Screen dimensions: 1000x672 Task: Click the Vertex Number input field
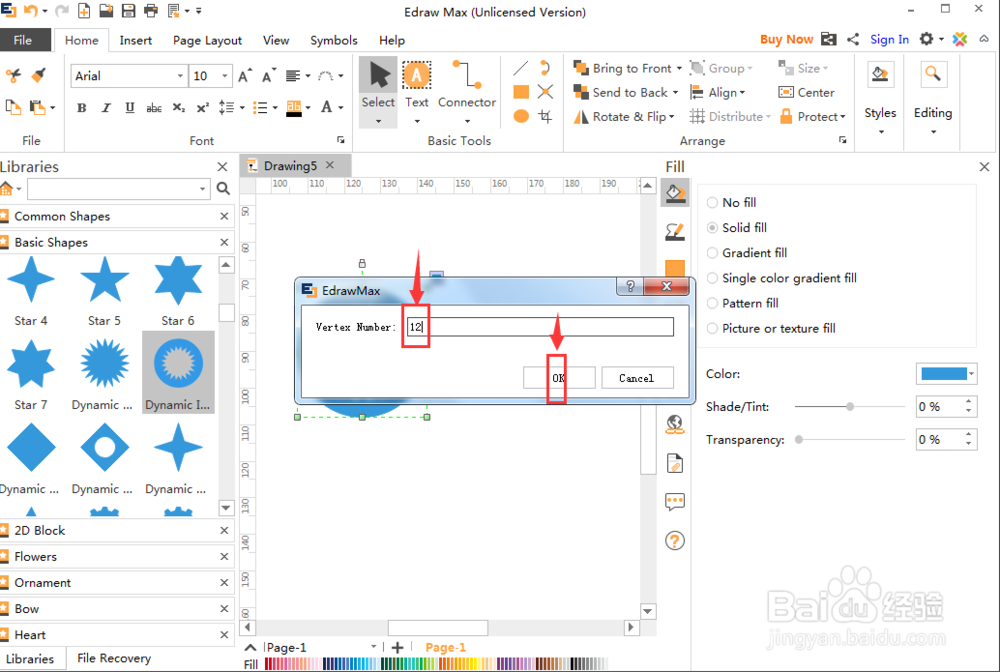[540, 327]
